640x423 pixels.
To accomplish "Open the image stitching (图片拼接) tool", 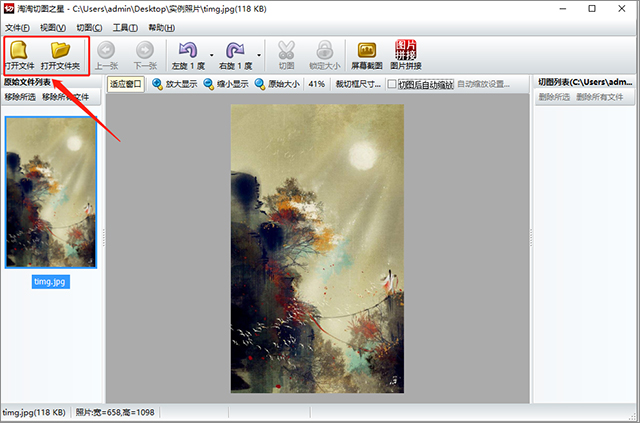I will click(x=406, y=55).
